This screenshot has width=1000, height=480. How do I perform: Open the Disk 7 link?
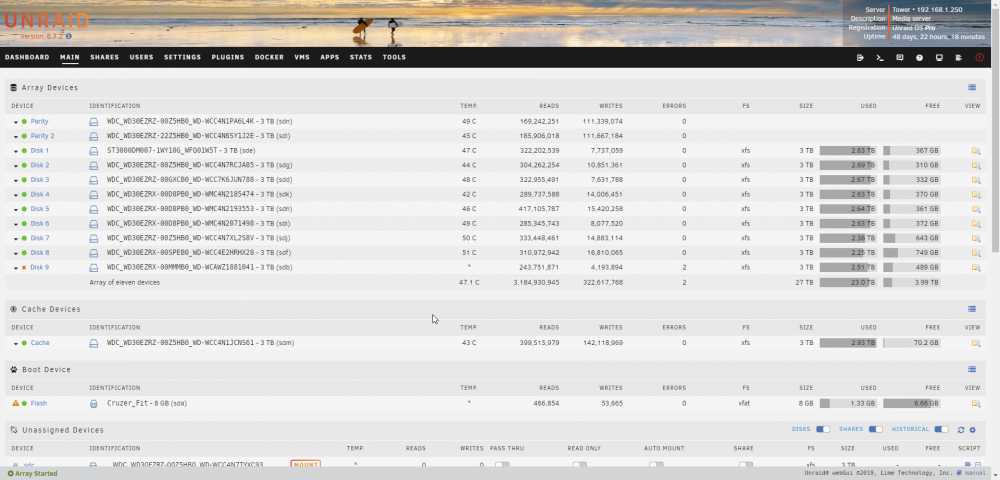point(40,238)
